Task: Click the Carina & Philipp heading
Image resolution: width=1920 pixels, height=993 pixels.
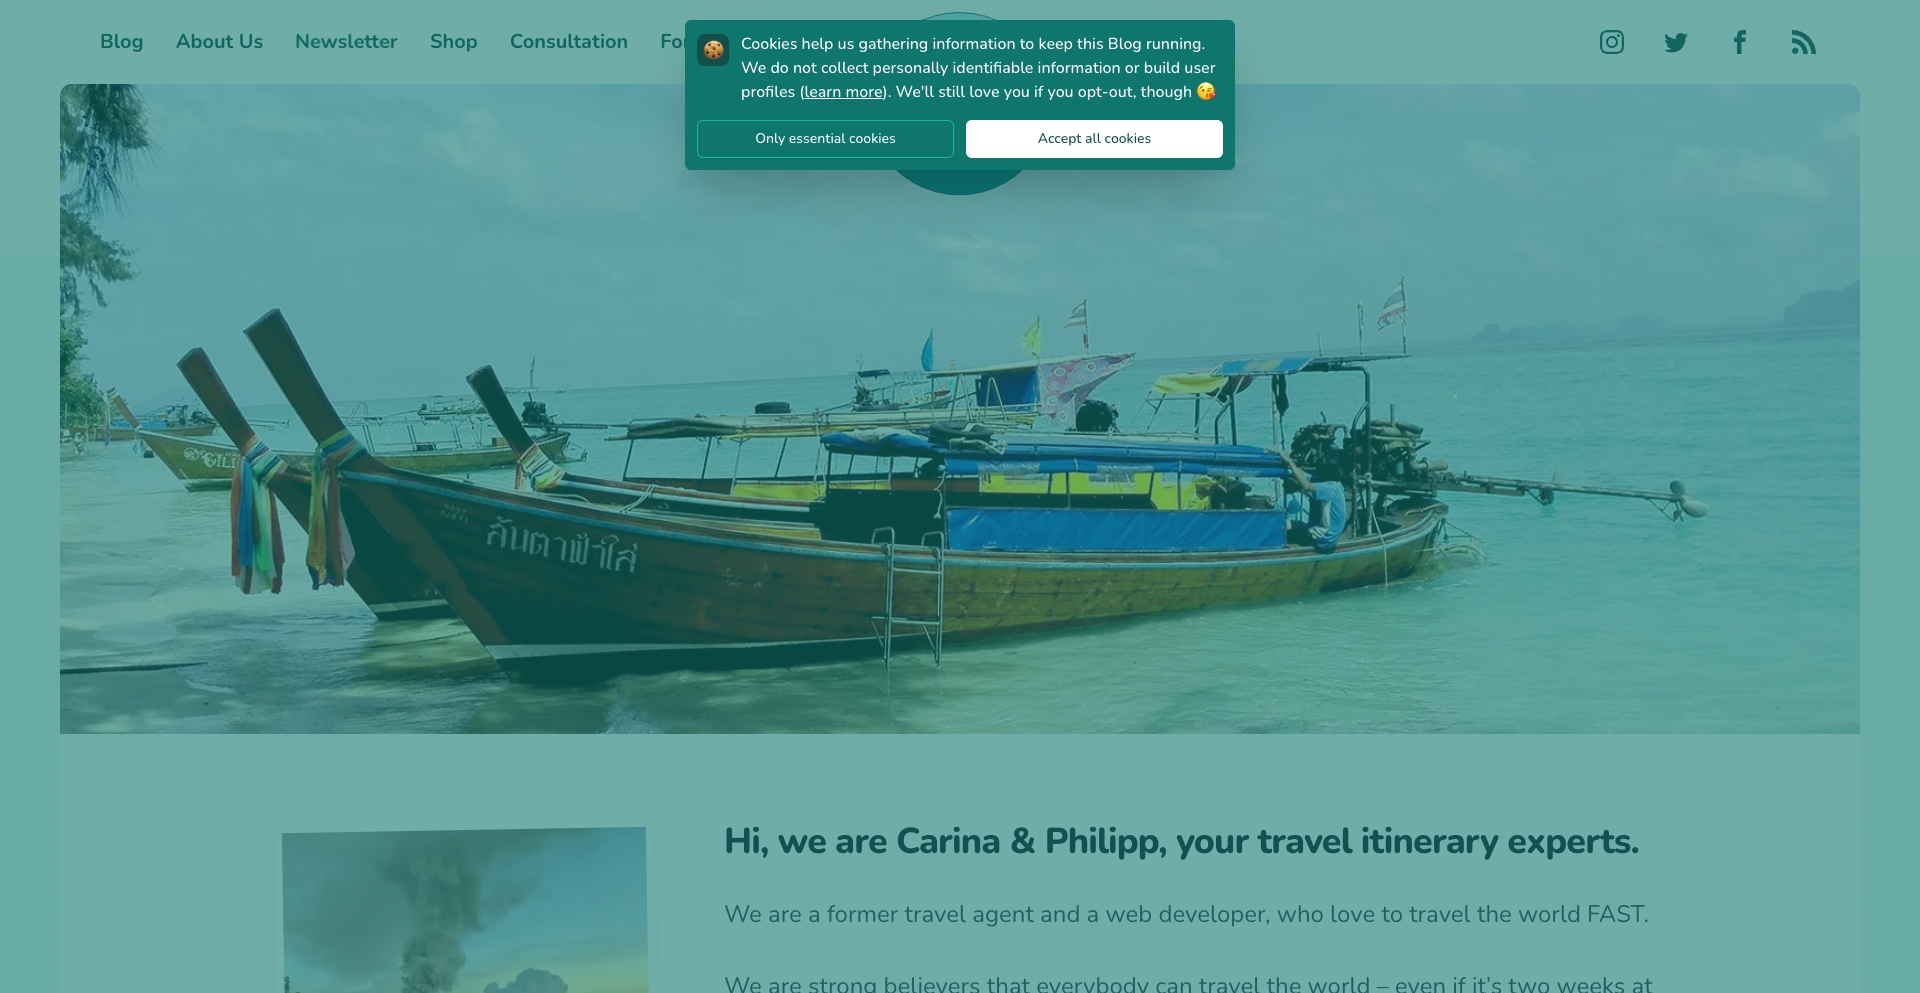Action: tap(1181, 842)
